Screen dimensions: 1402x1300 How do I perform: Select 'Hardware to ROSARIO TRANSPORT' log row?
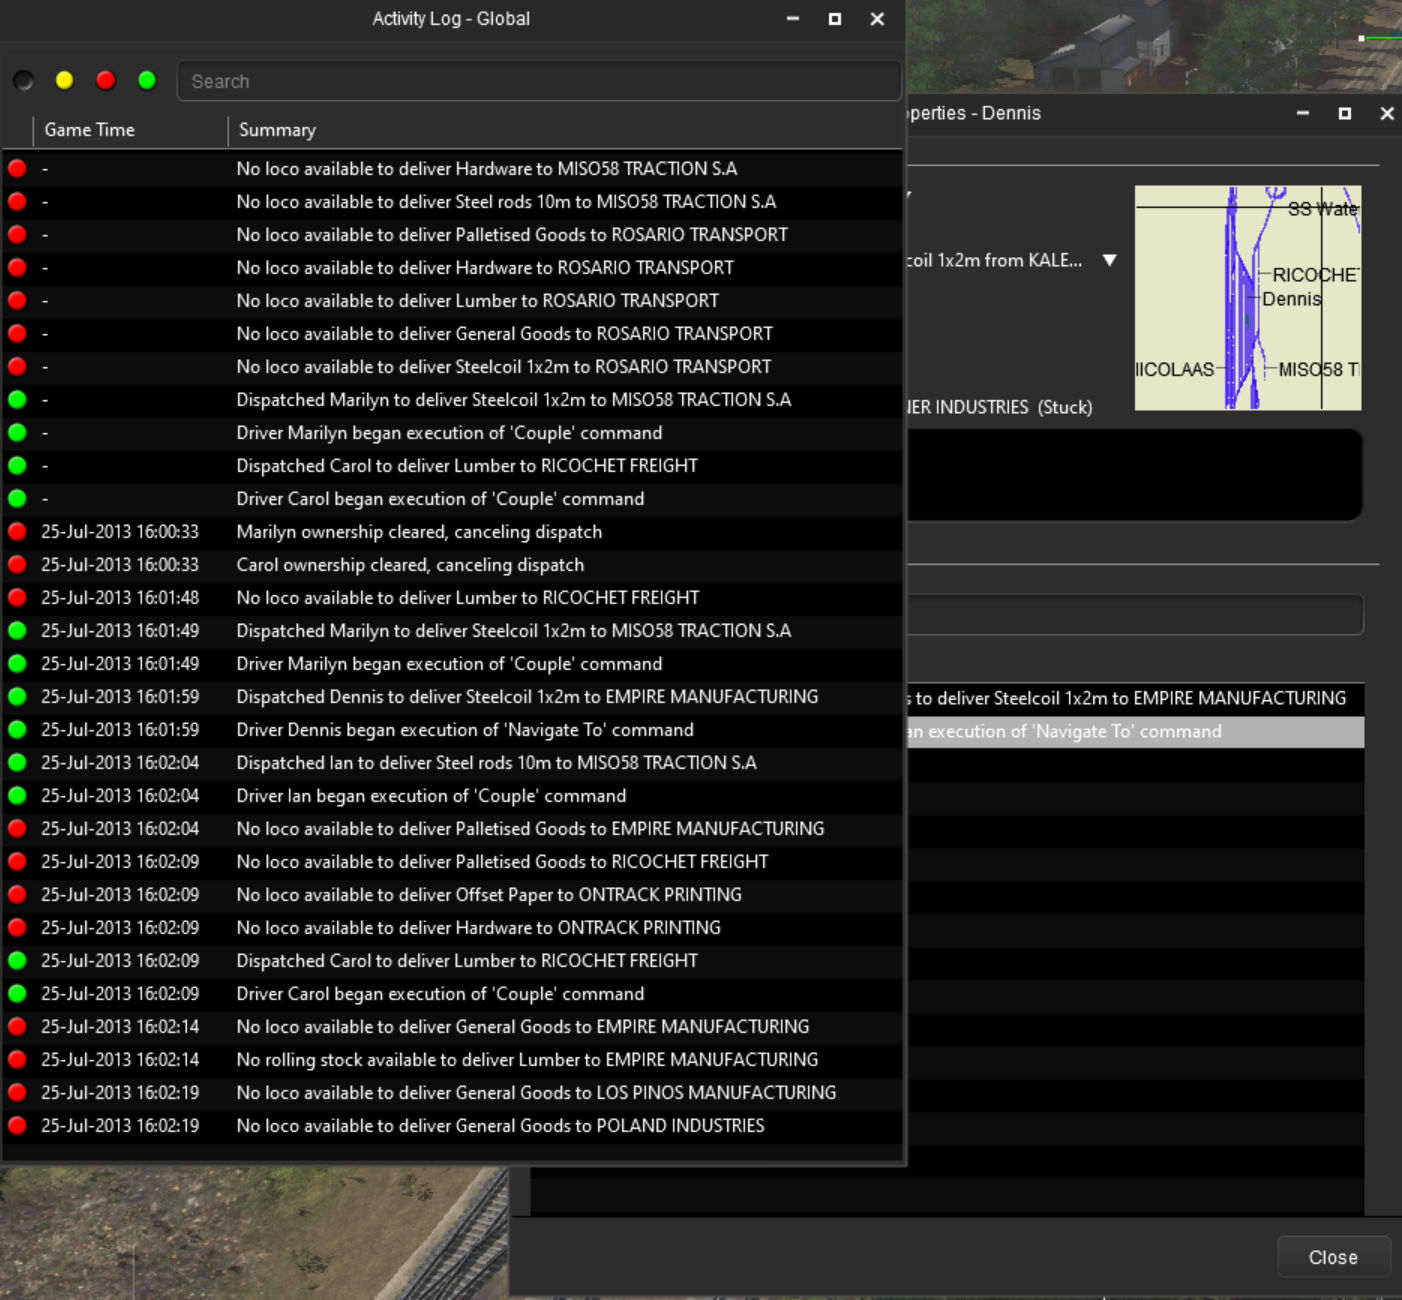[x=452, y=268]
